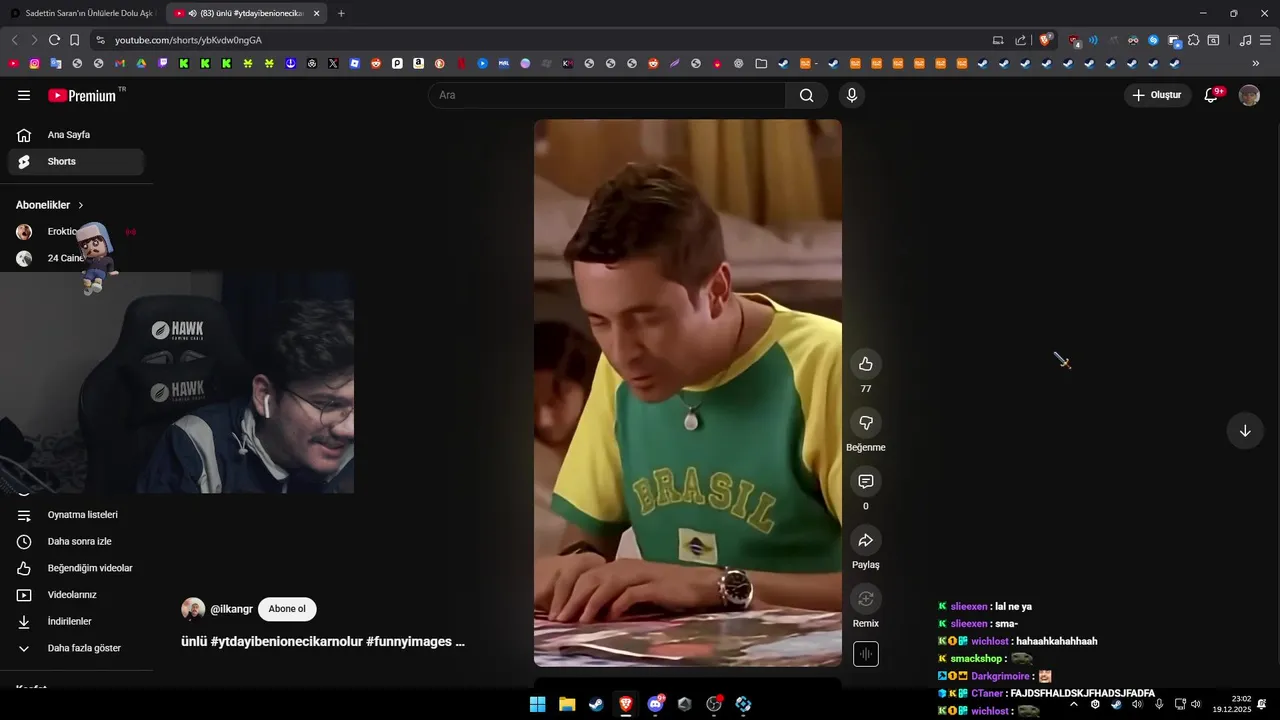1280x720 pixels.
Task: Open the notifications bell
Action: click(1211, 95)
